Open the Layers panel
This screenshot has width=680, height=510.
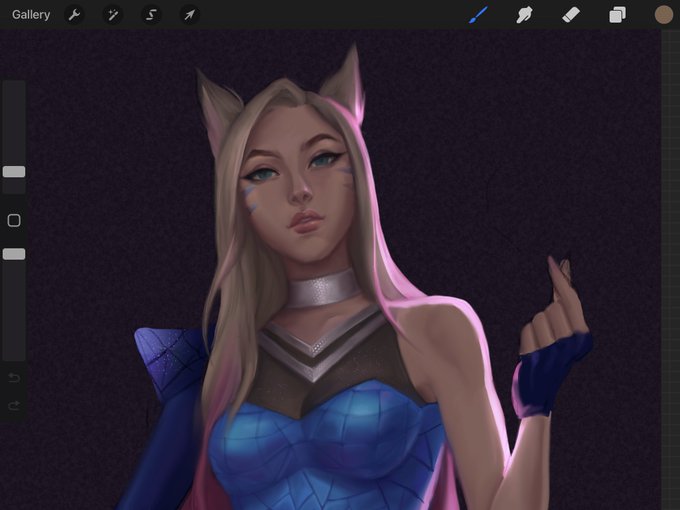pyautogui.click(x=617, y=15)
